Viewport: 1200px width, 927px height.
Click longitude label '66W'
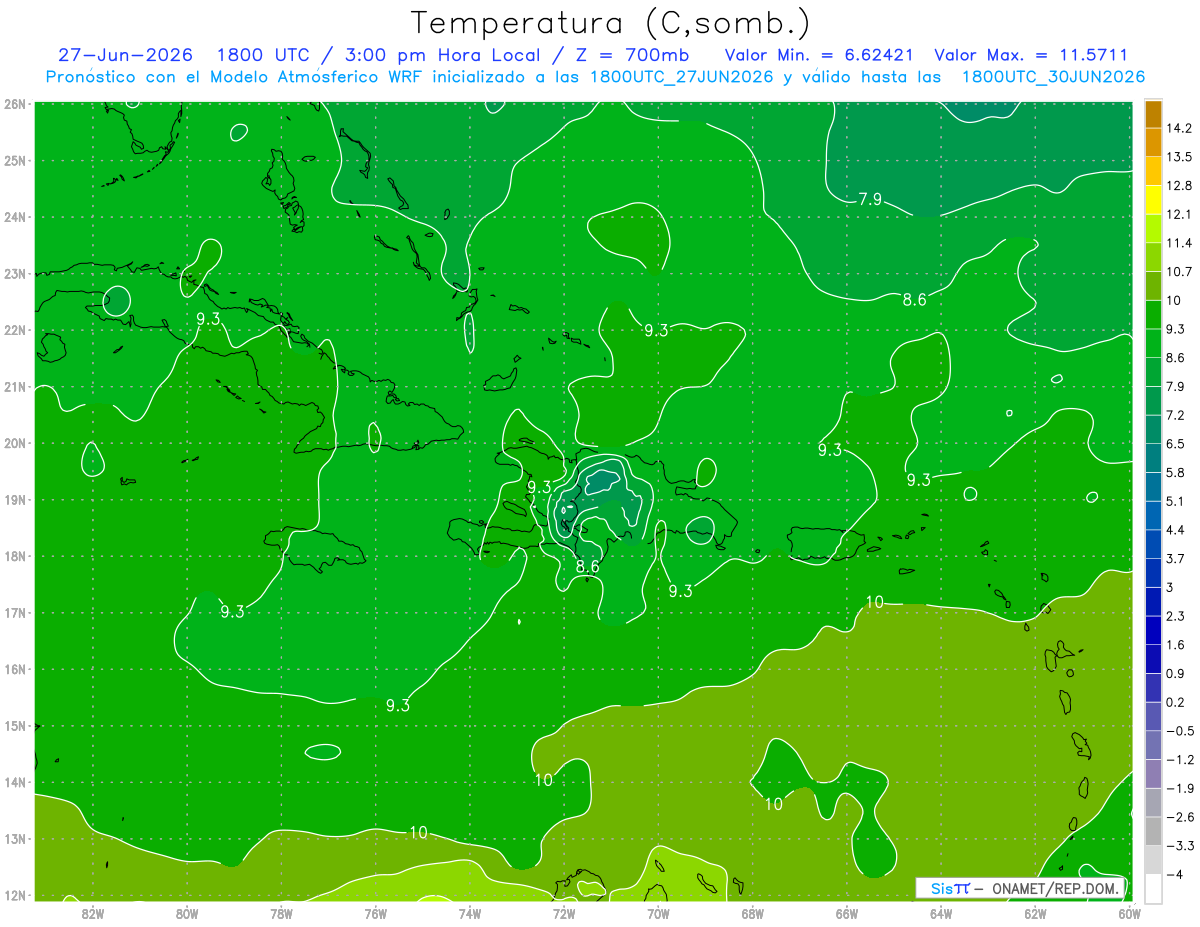847,913
